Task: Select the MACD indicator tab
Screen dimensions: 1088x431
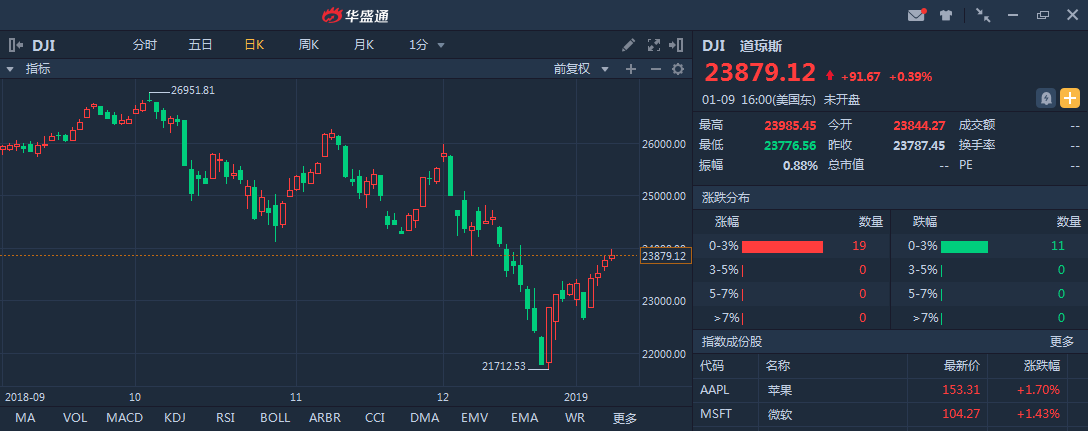Action: (x=125, y=418)
